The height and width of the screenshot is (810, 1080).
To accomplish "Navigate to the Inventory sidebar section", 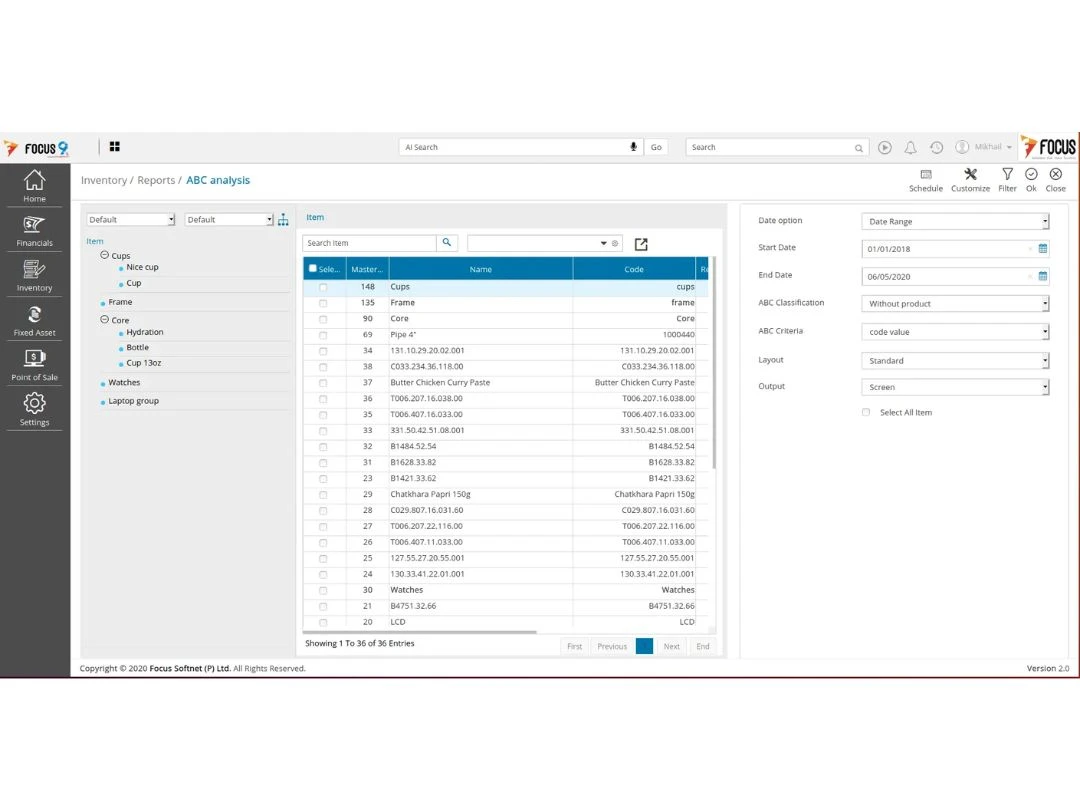I will (x=34, y=276).
